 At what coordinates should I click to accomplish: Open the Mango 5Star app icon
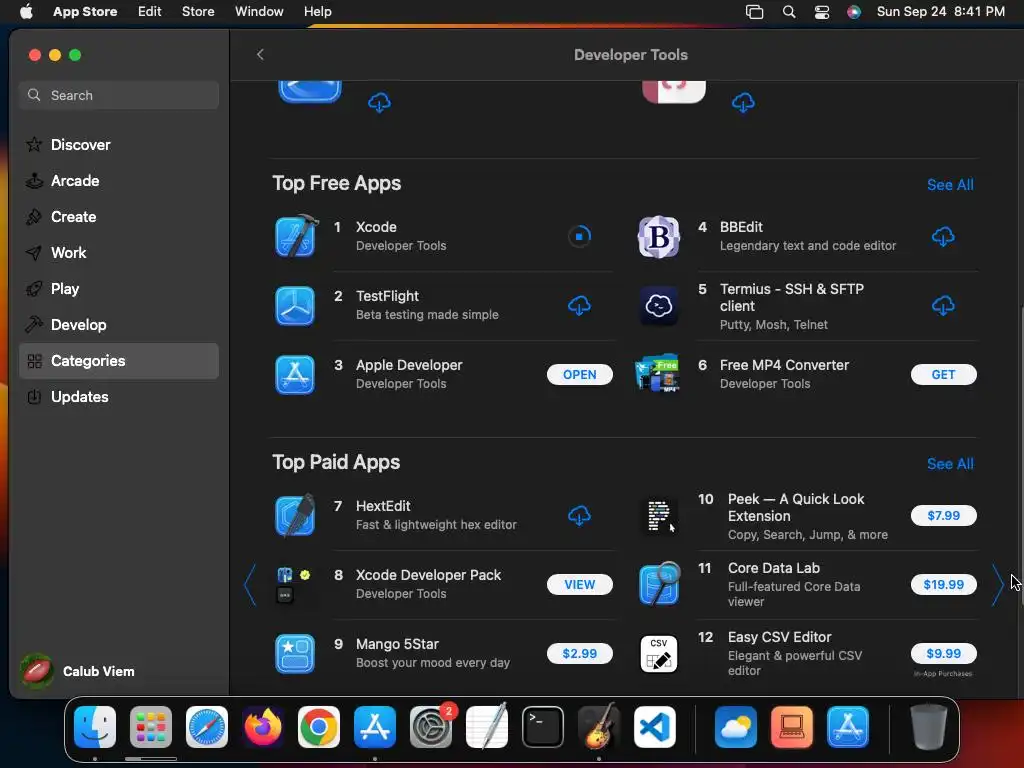pos(295,654)
